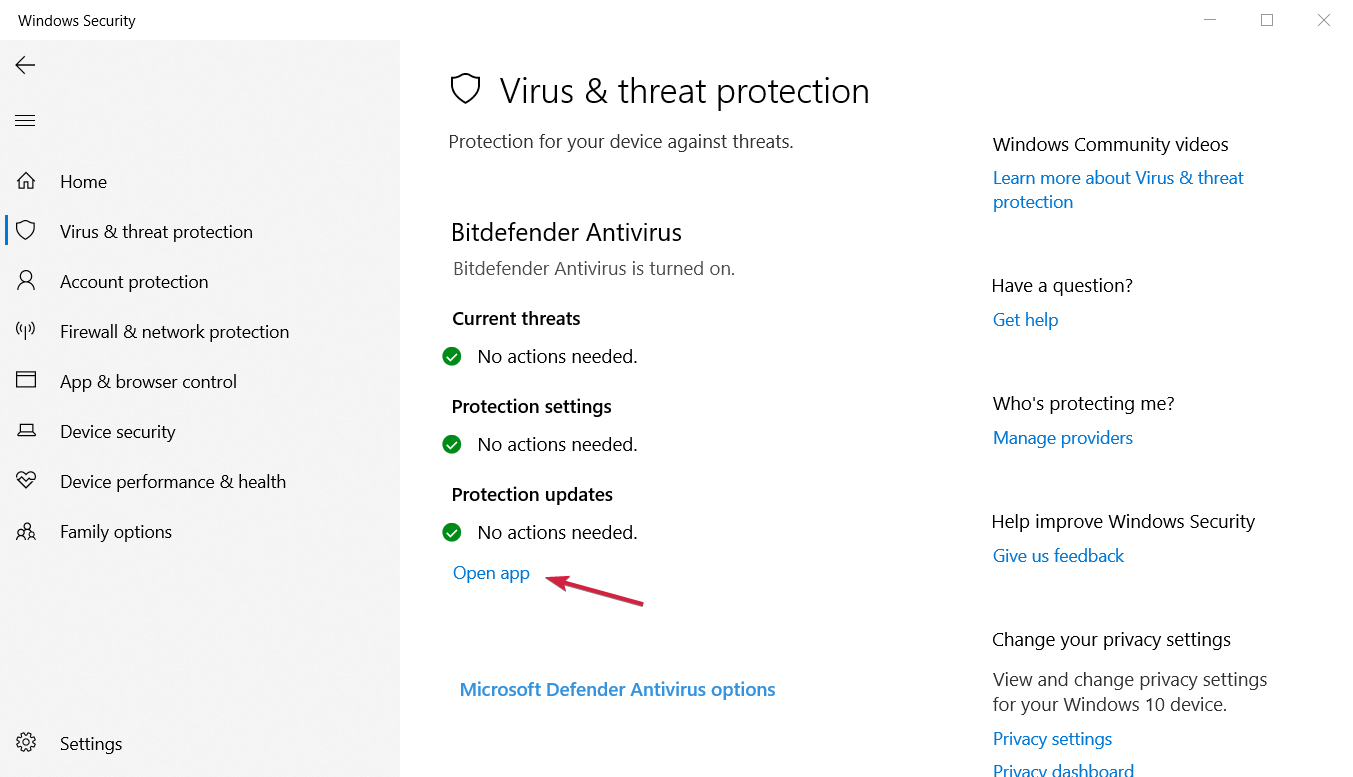
Task: Open the Bitdefender app link
Action: tap(491, 573)
